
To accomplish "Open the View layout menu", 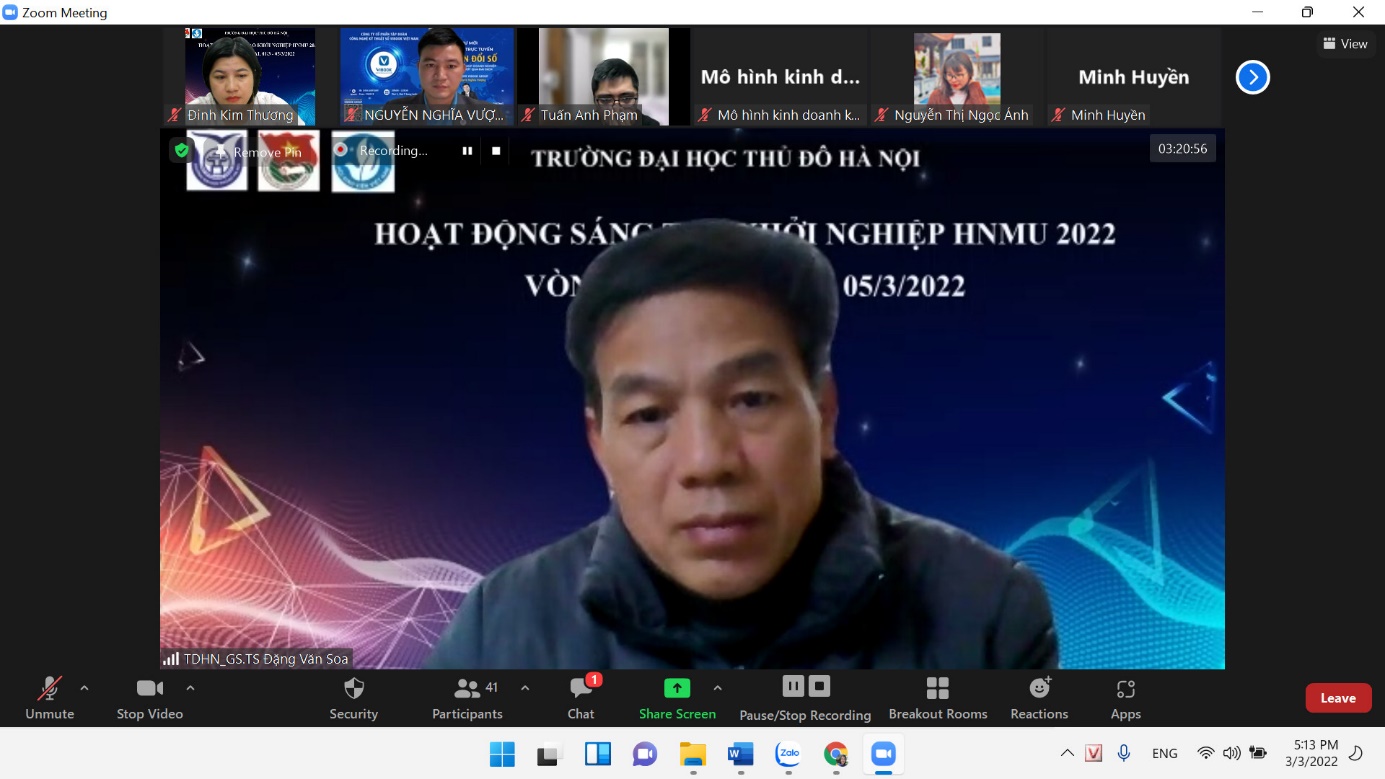I will 1345,44.
